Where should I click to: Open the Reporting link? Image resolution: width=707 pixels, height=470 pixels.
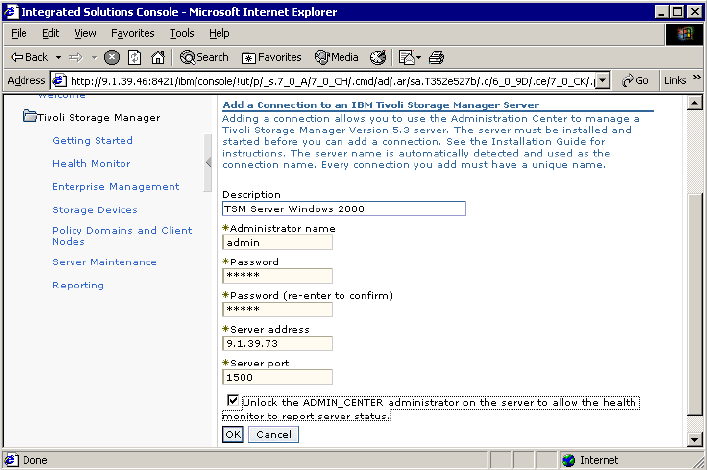78,285
